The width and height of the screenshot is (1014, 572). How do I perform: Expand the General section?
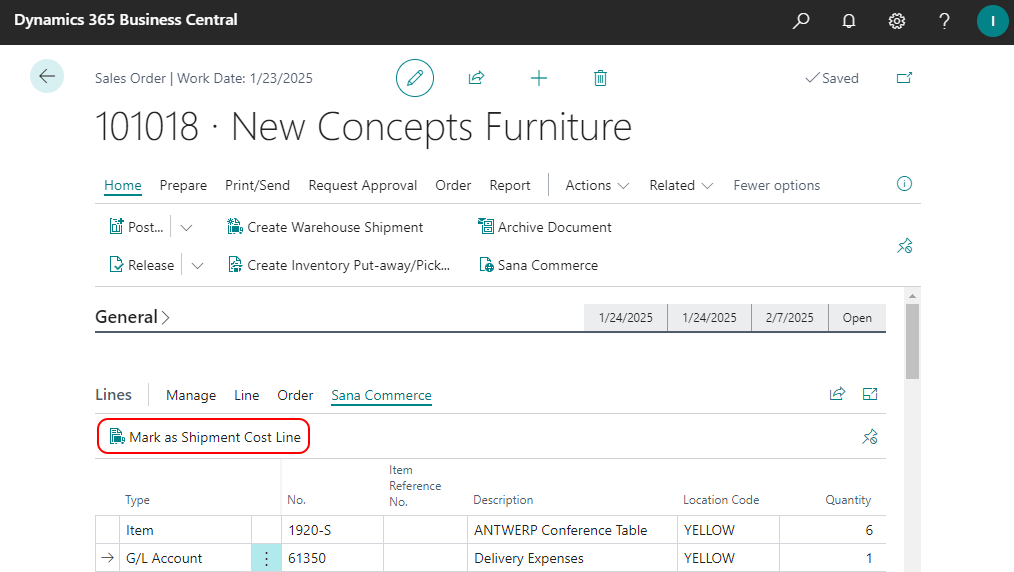click(133, 317)
